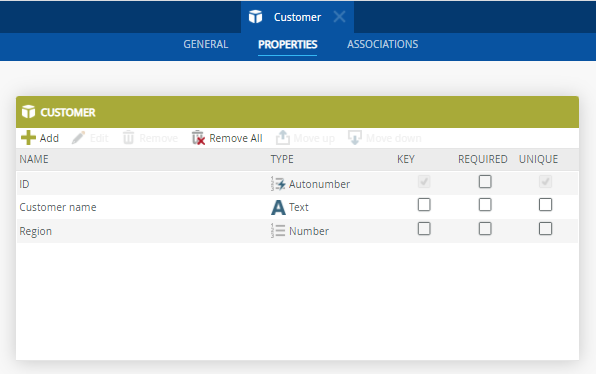Click the green plus Add icon

28,138
